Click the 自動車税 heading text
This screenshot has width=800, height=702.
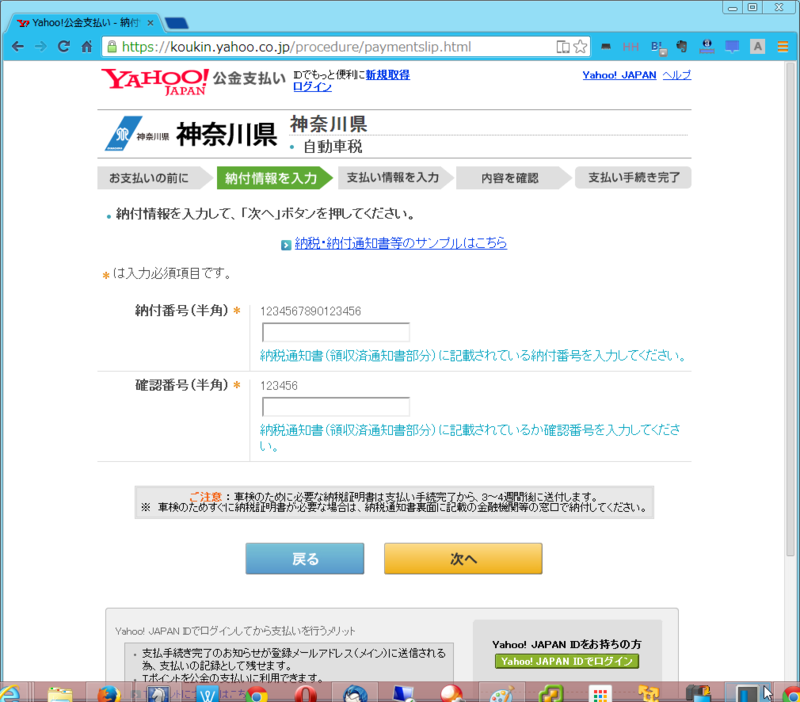[332, 147]
